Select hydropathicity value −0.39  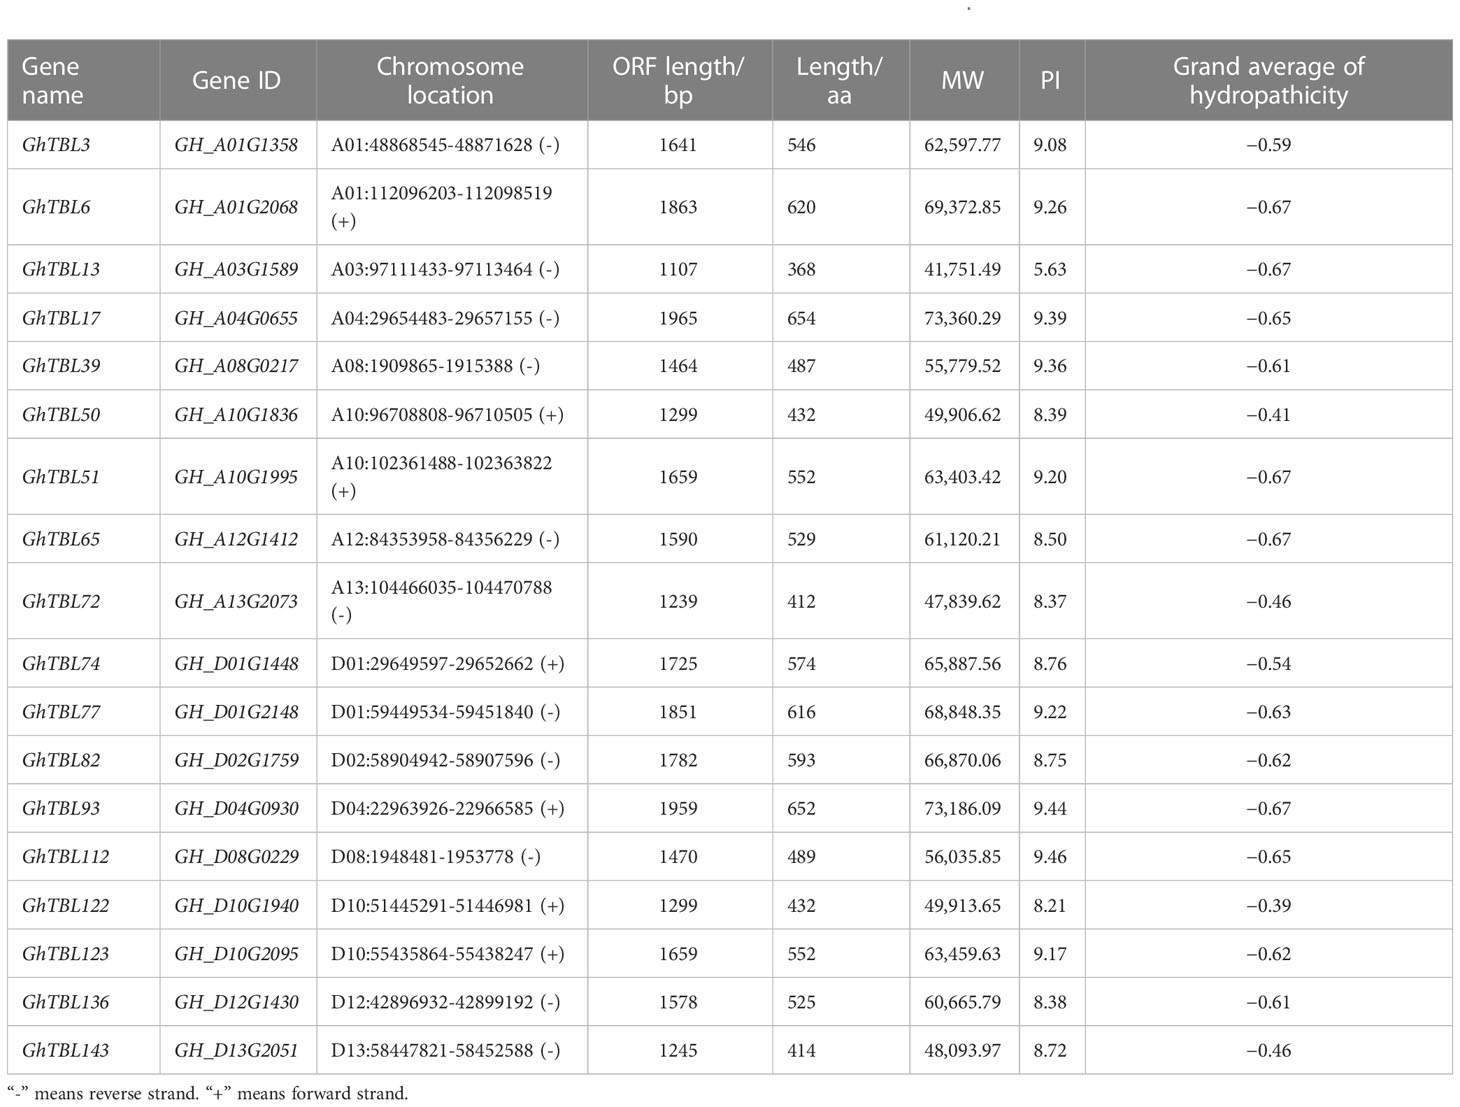[1268, 905]
